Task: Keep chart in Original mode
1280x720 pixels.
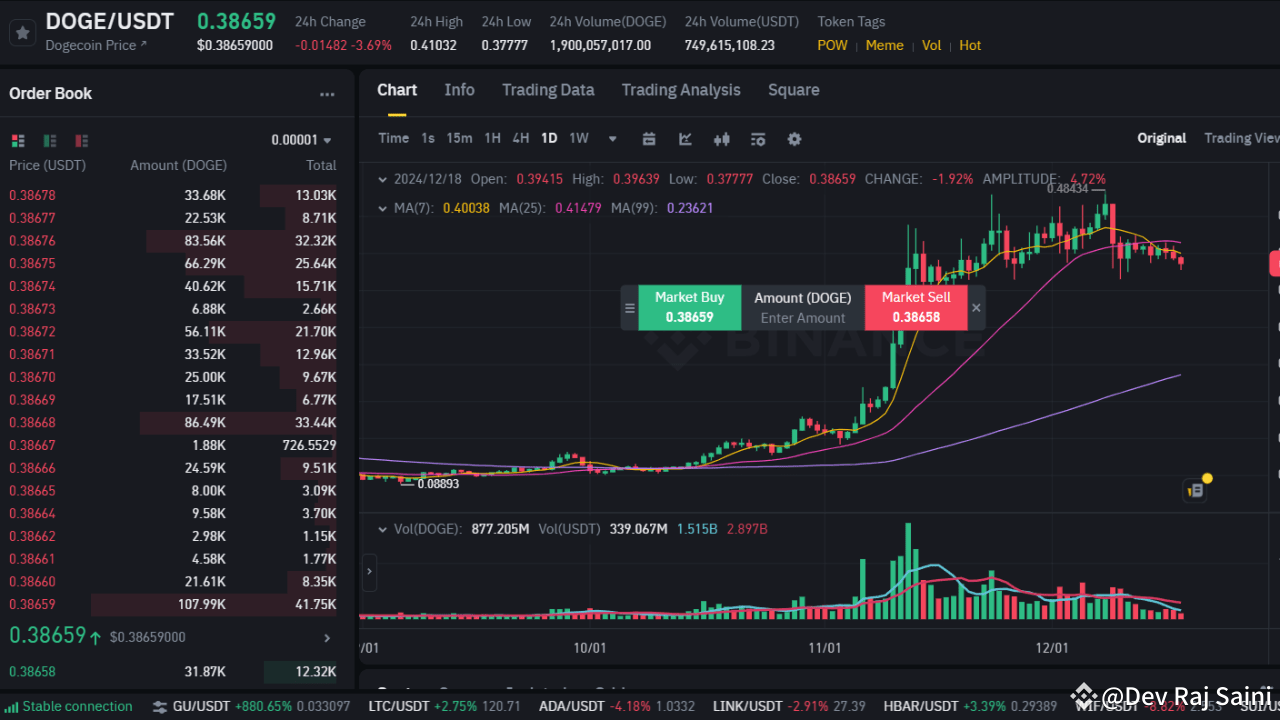Action: tap(1161, 138)
